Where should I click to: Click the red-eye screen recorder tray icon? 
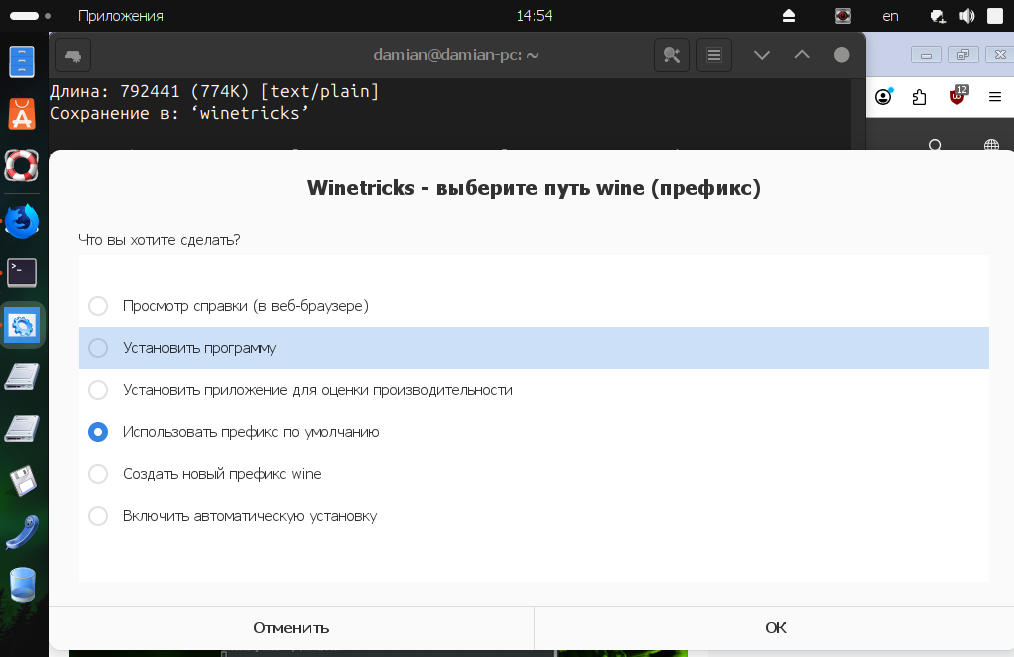tap(843, 16)
